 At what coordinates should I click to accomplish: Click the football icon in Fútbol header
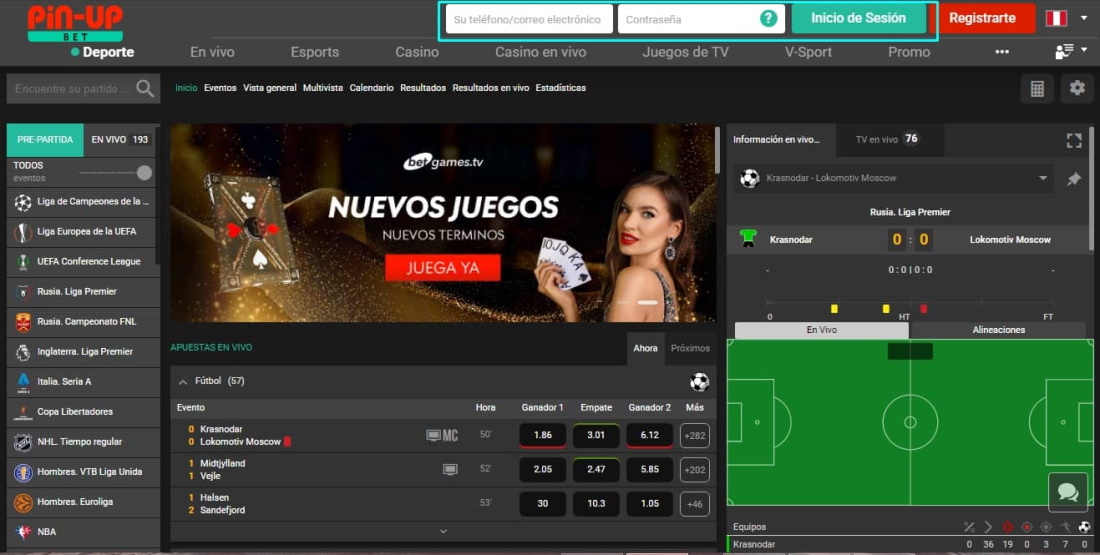click(699, 382)
